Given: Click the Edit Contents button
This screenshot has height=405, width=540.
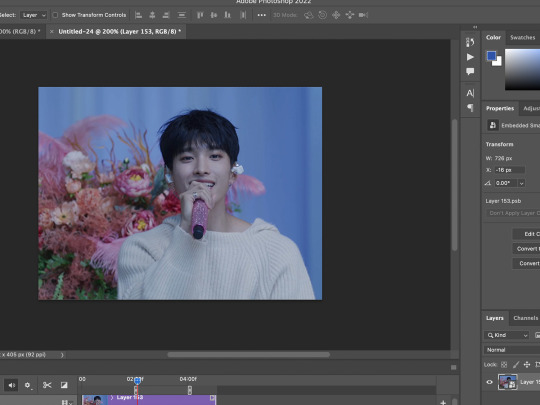Looking at the screenshot, I should (526, 234).
